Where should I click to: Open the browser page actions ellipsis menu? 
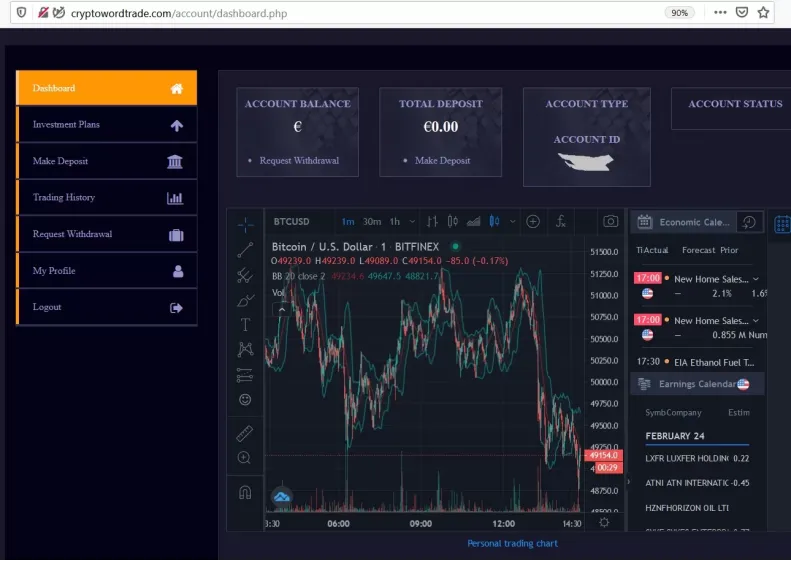pyautogui.click(x=720, y=13)
